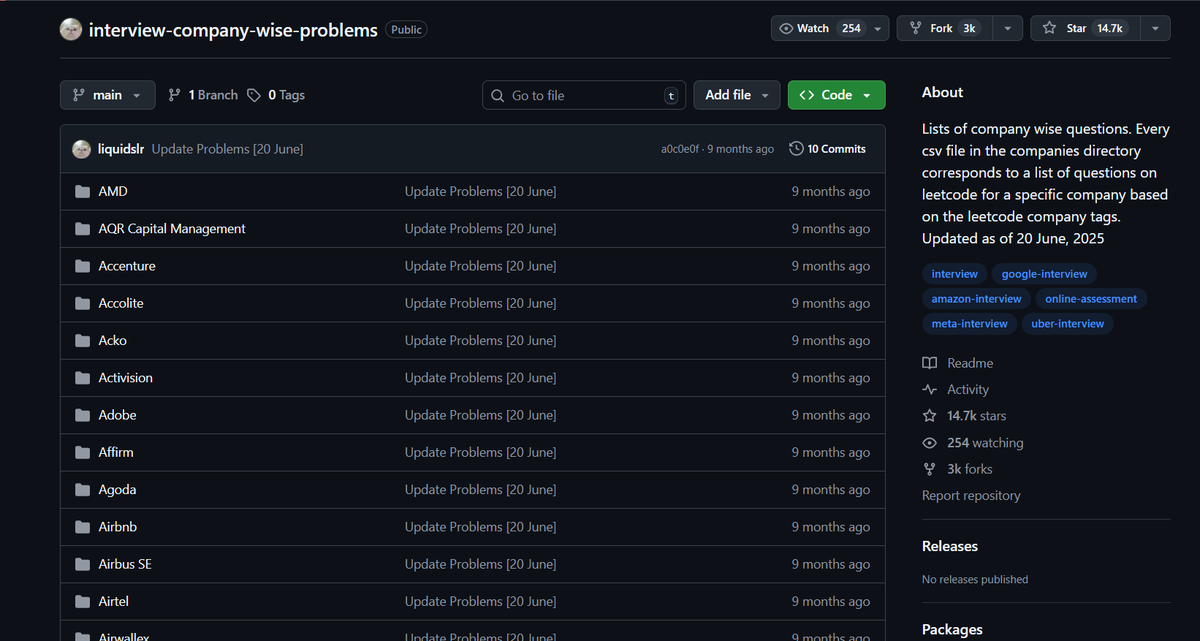This screenshot has width=1200, height=641.
Task: Click the star icon beside 14.7k stars
Action: point(930,416)
